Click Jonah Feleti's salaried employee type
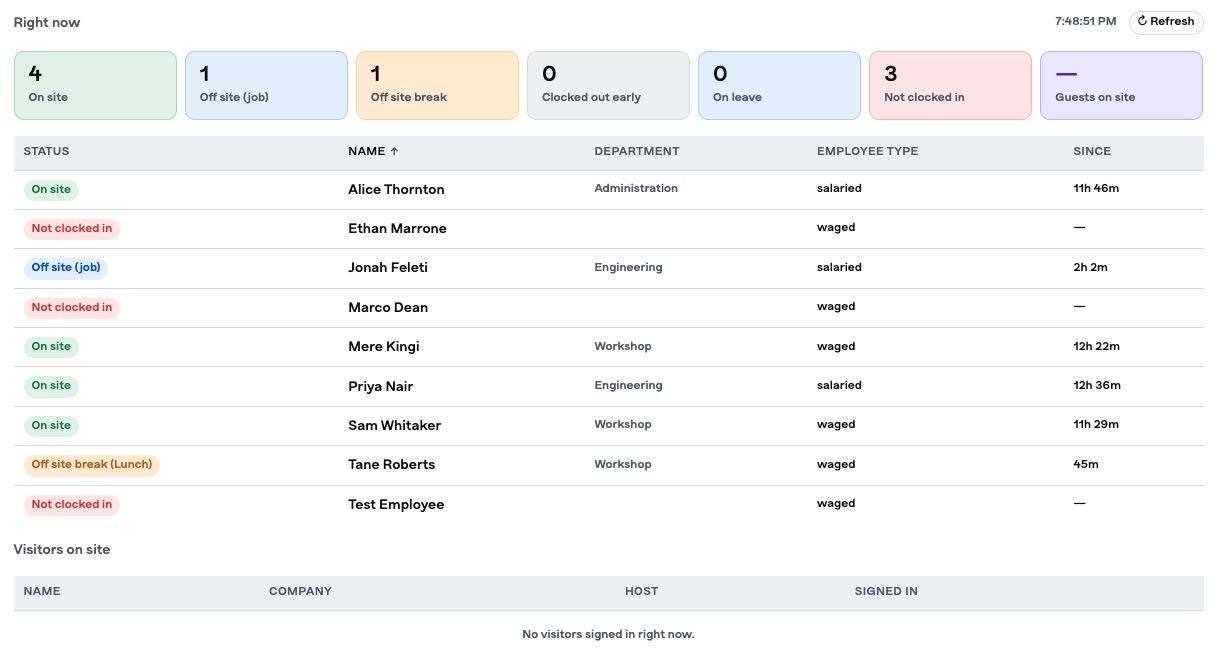The image size is (1220, 667). 839,267
